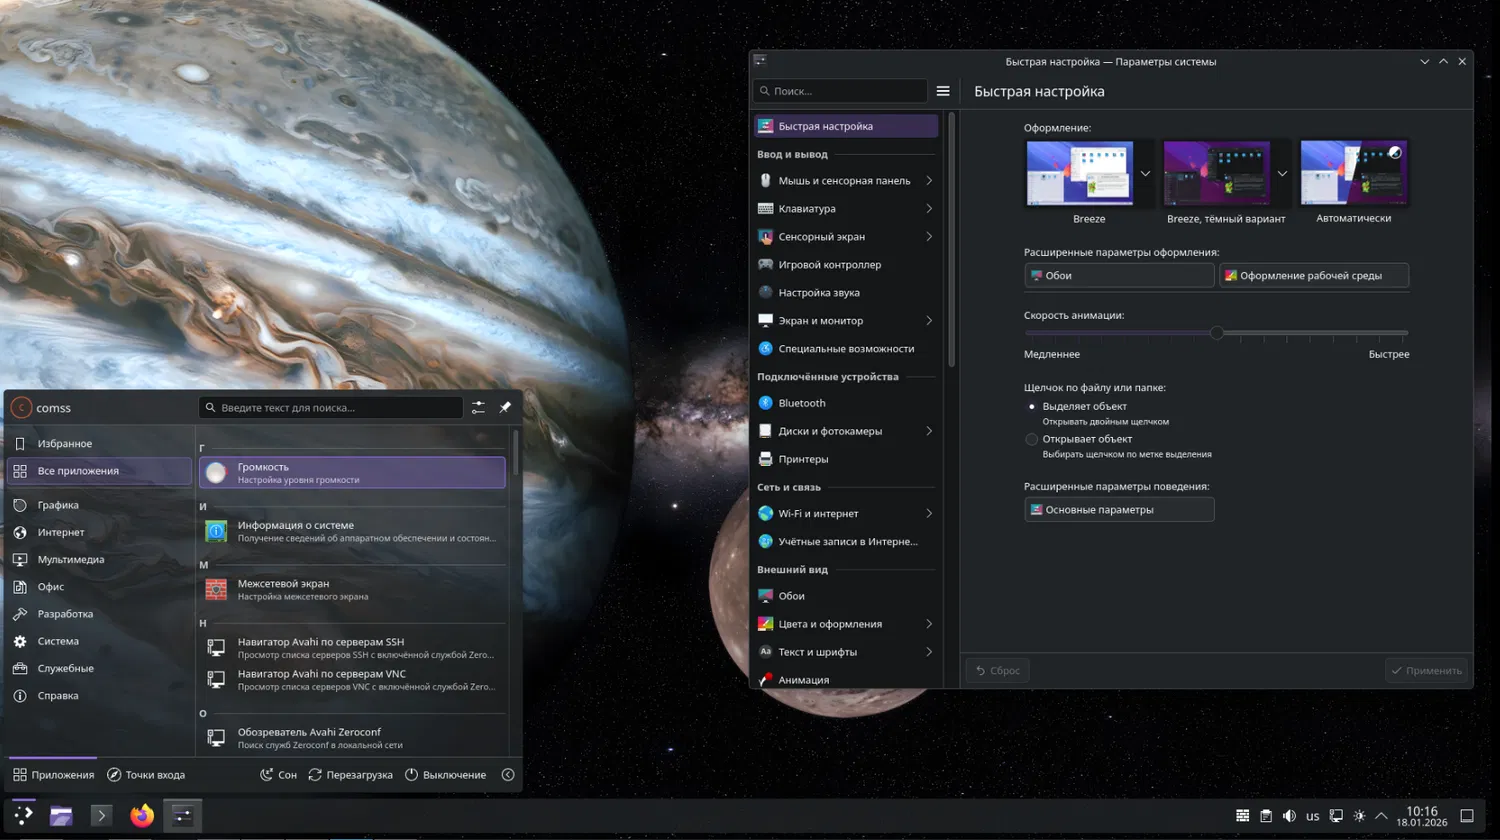Expand the Wi-Fi и интернет chevron

[x=929, y=513]
